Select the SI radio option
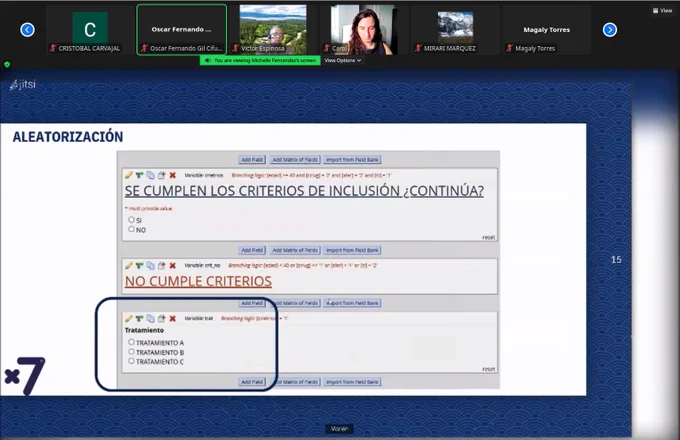Image resolution: width=680 pixels, height=440 pixels. coord(131,220)
